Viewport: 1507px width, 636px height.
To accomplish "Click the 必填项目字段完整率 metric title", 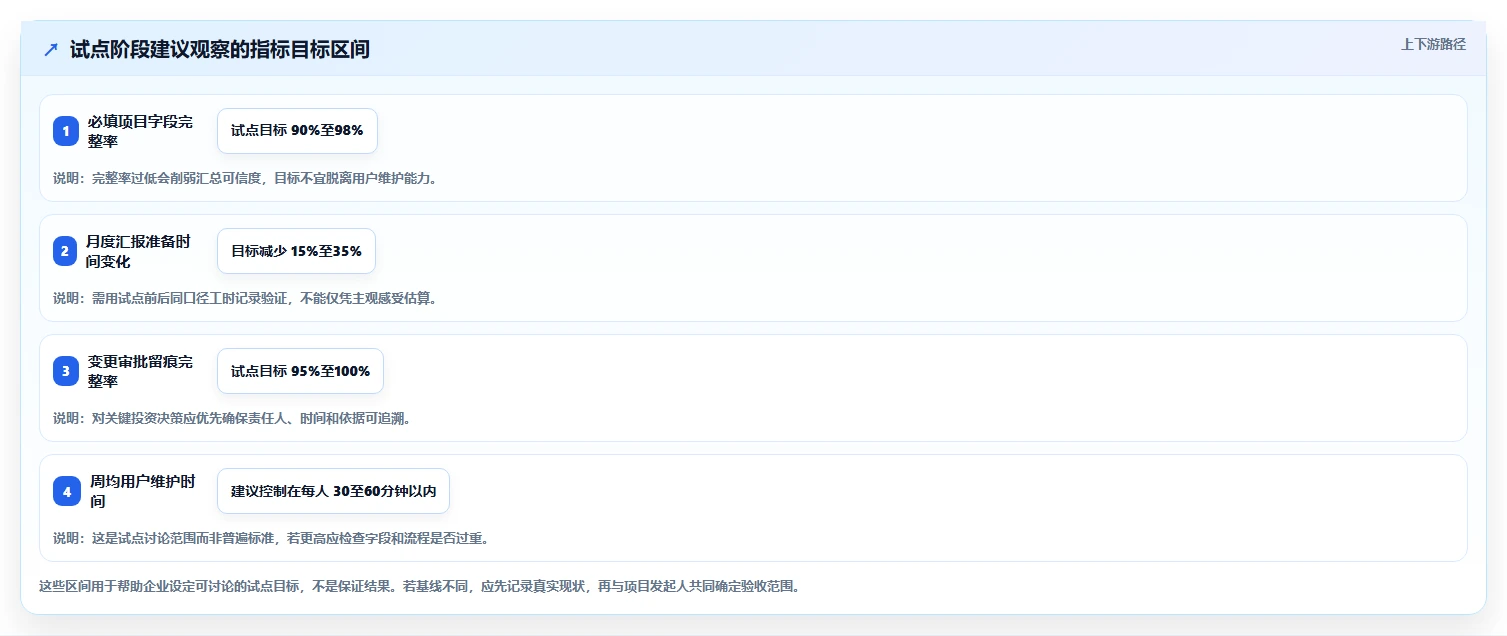I will pyautogui.click(x=140, y=131).
